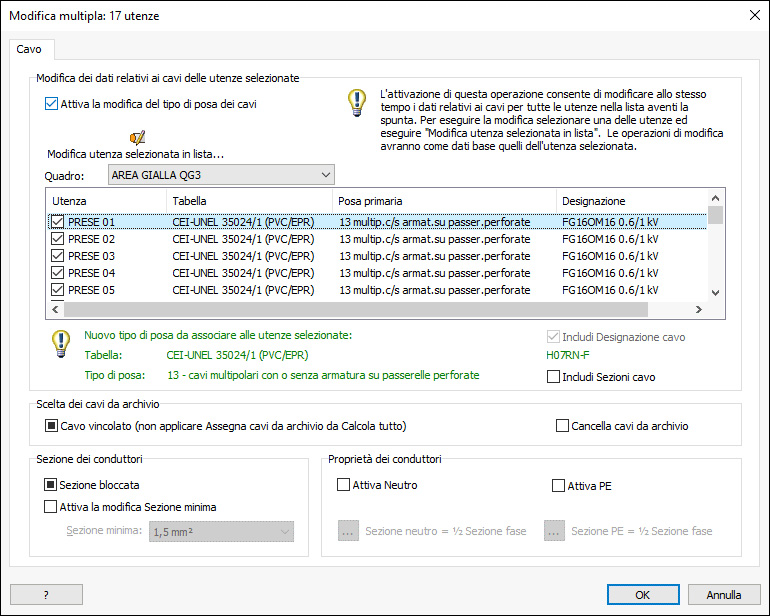Disable Attiva la modifica del tipo di posa
The height and width of the screenshot is (616, 770).
(x=51, y=104)
